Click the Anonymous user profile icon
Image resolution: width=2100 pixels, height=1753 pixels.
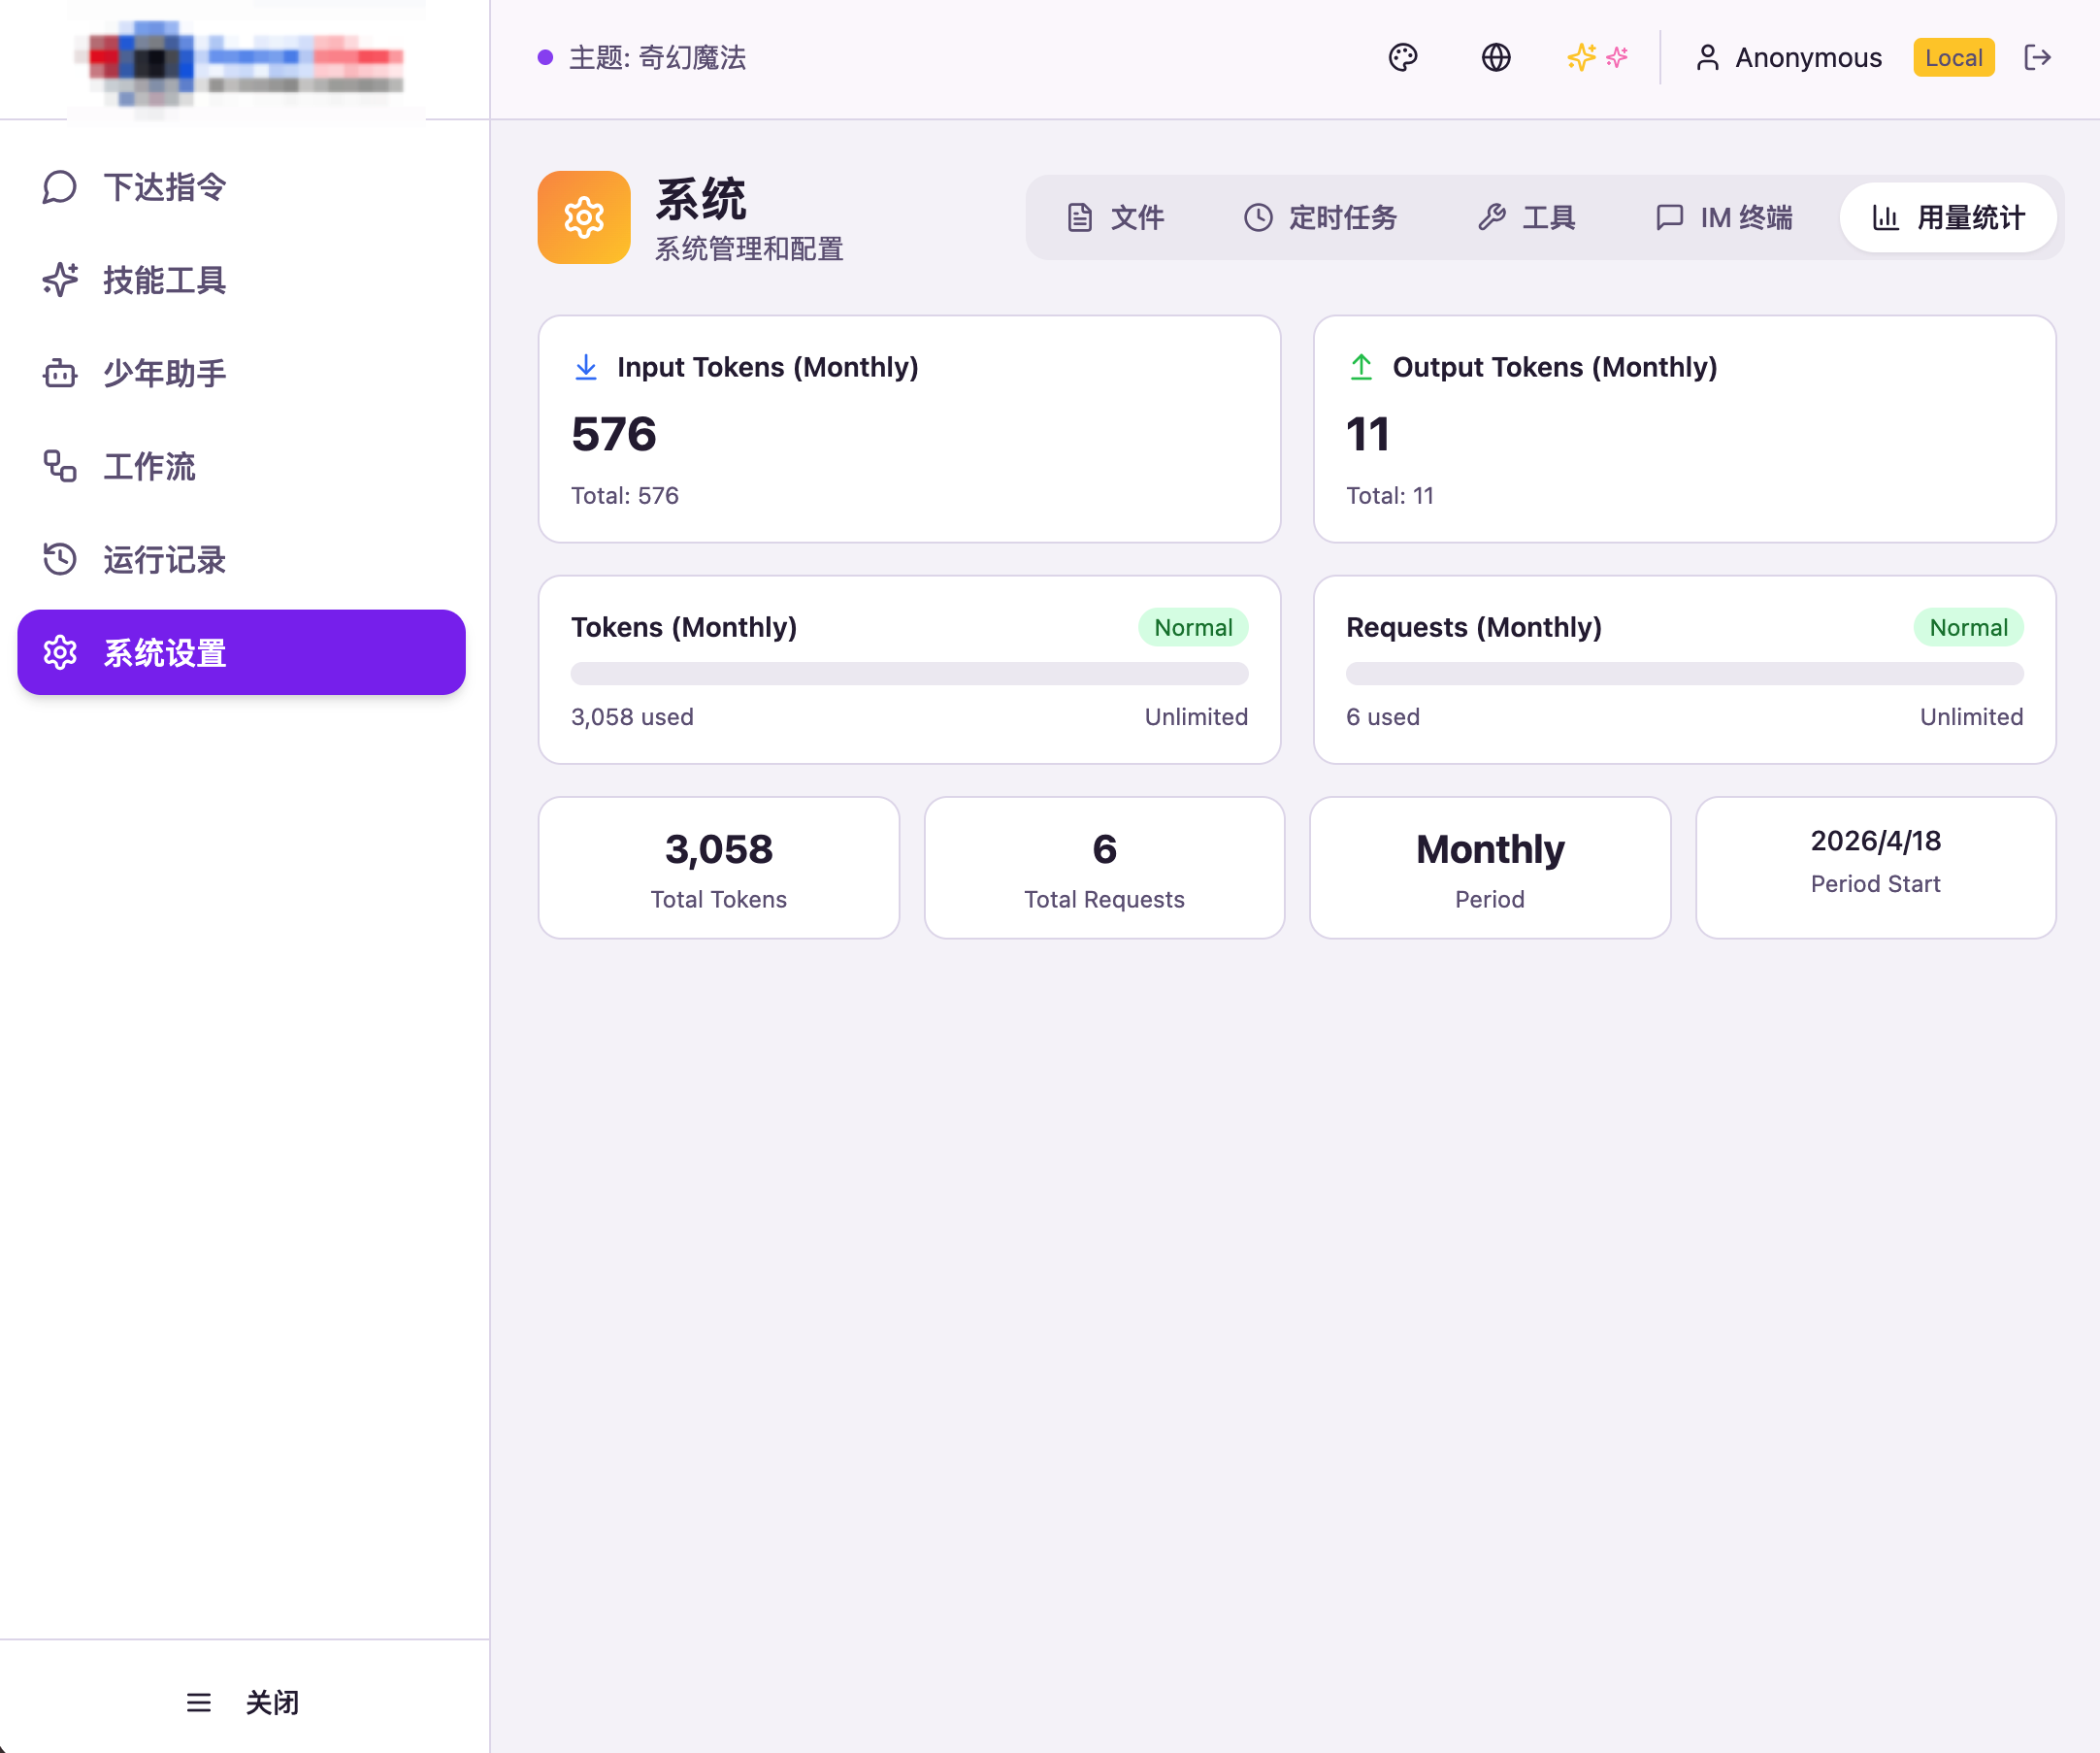coord(1707,58)
